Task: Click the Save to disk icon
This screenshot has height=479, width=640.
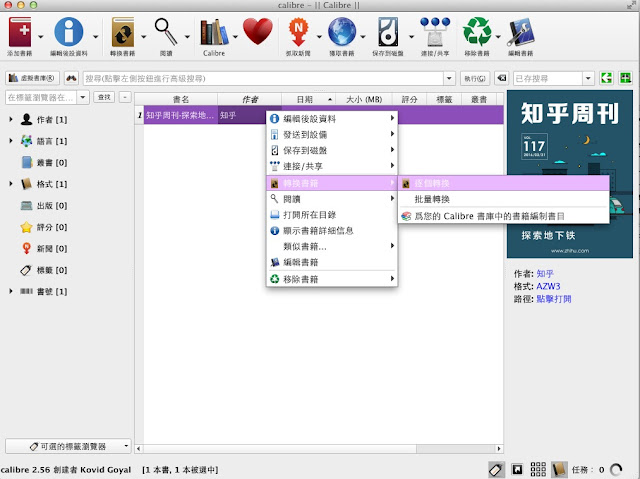Action: point(388,32)
